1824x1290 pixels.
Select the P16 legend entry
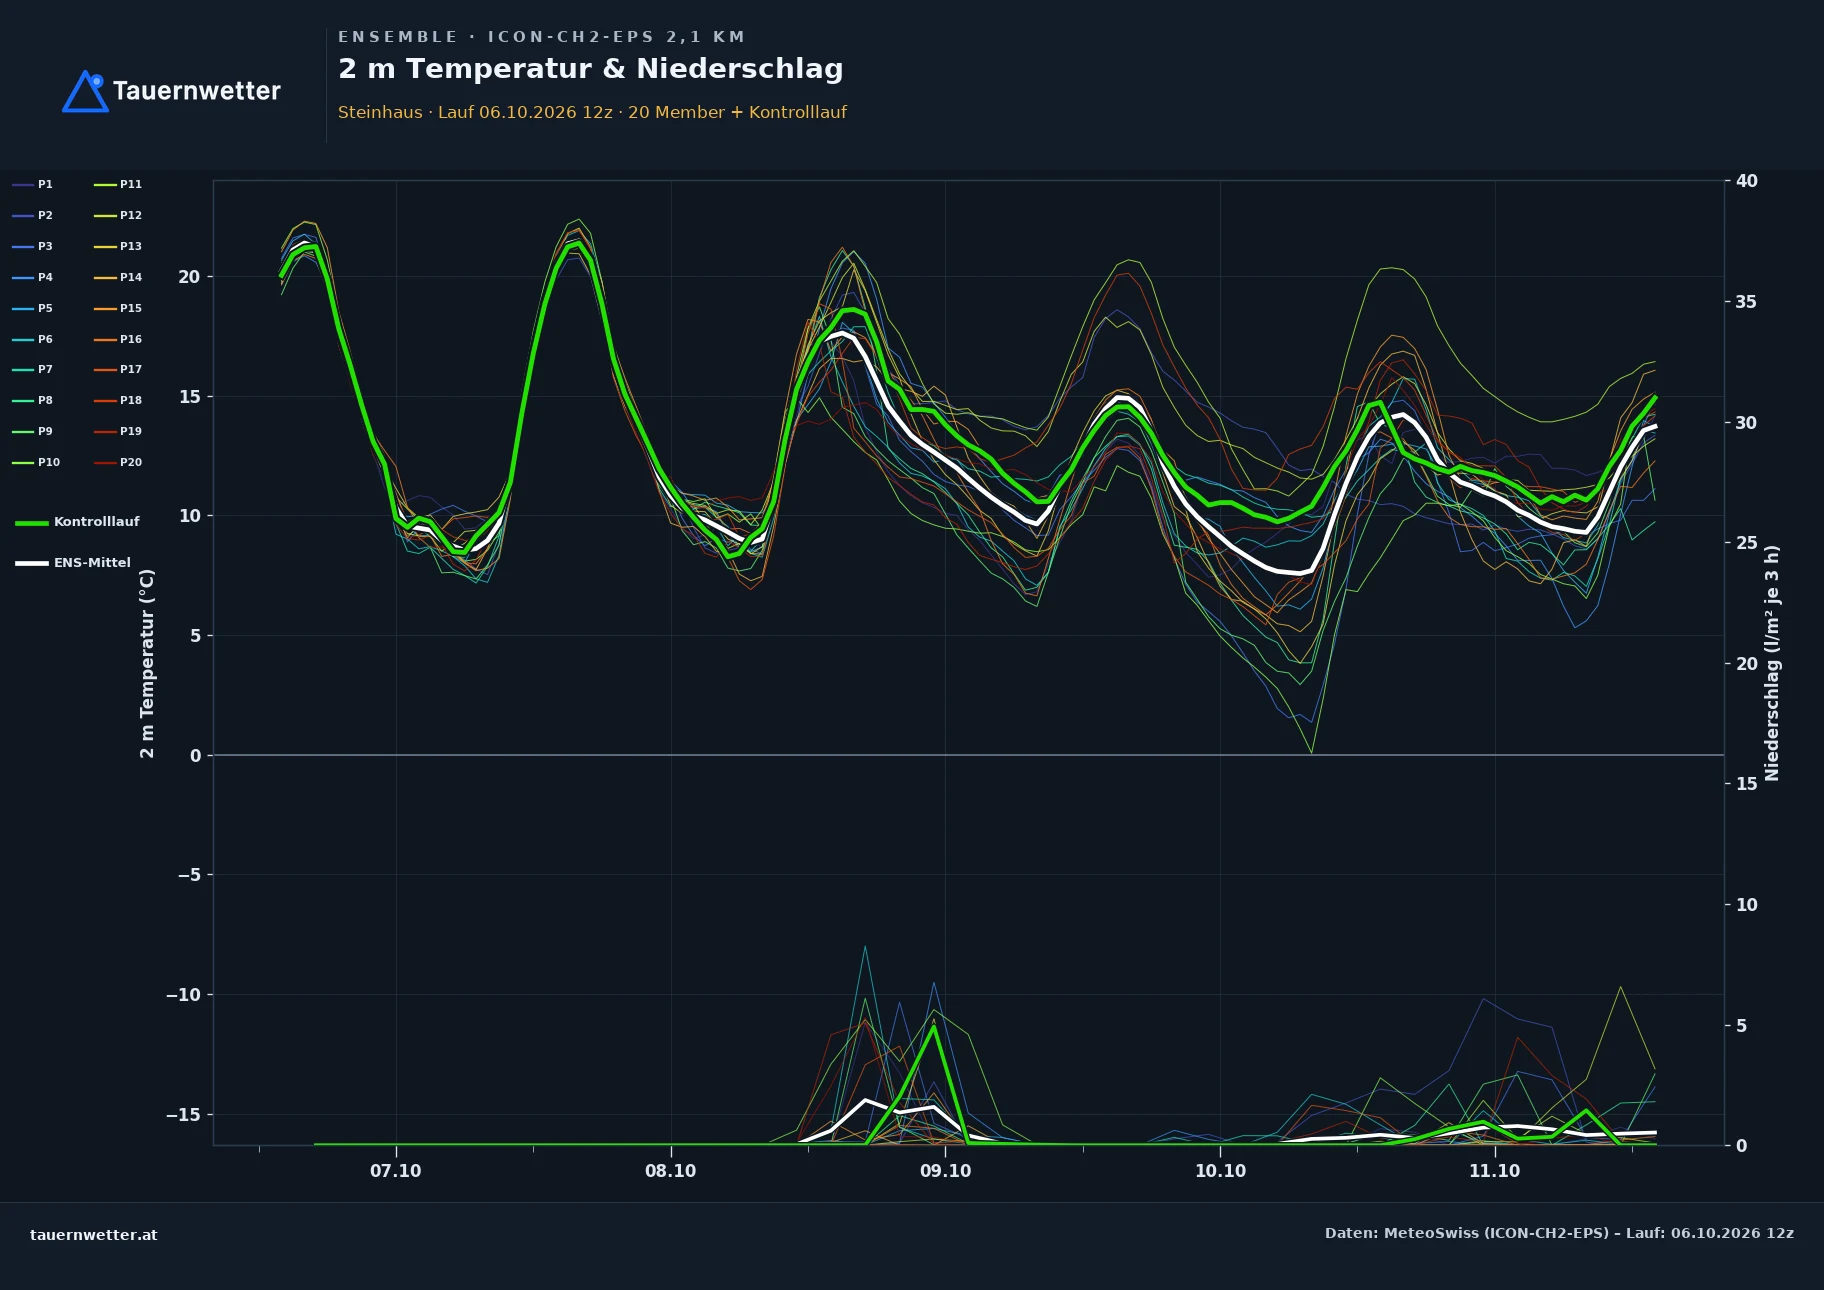pos(118,339)
